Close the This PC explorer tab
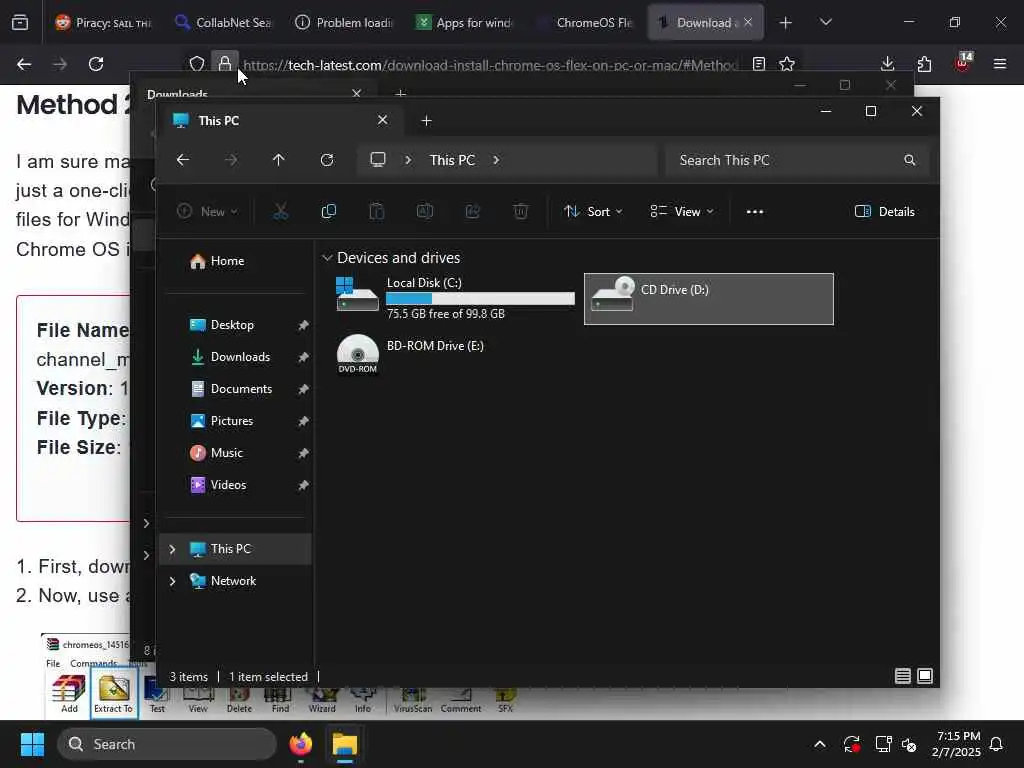 tap(383, 120)
